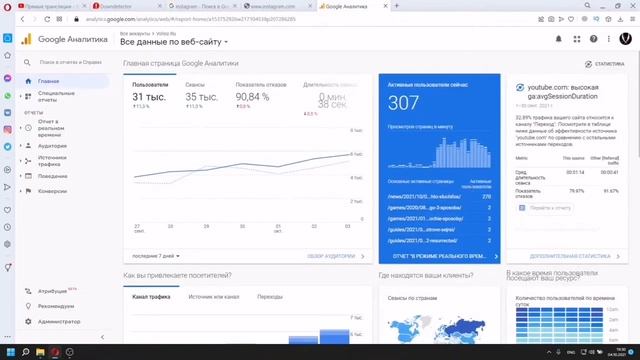640x360 pixels.
Task: Open Windows taskbar search
Action: click(25, 352)
